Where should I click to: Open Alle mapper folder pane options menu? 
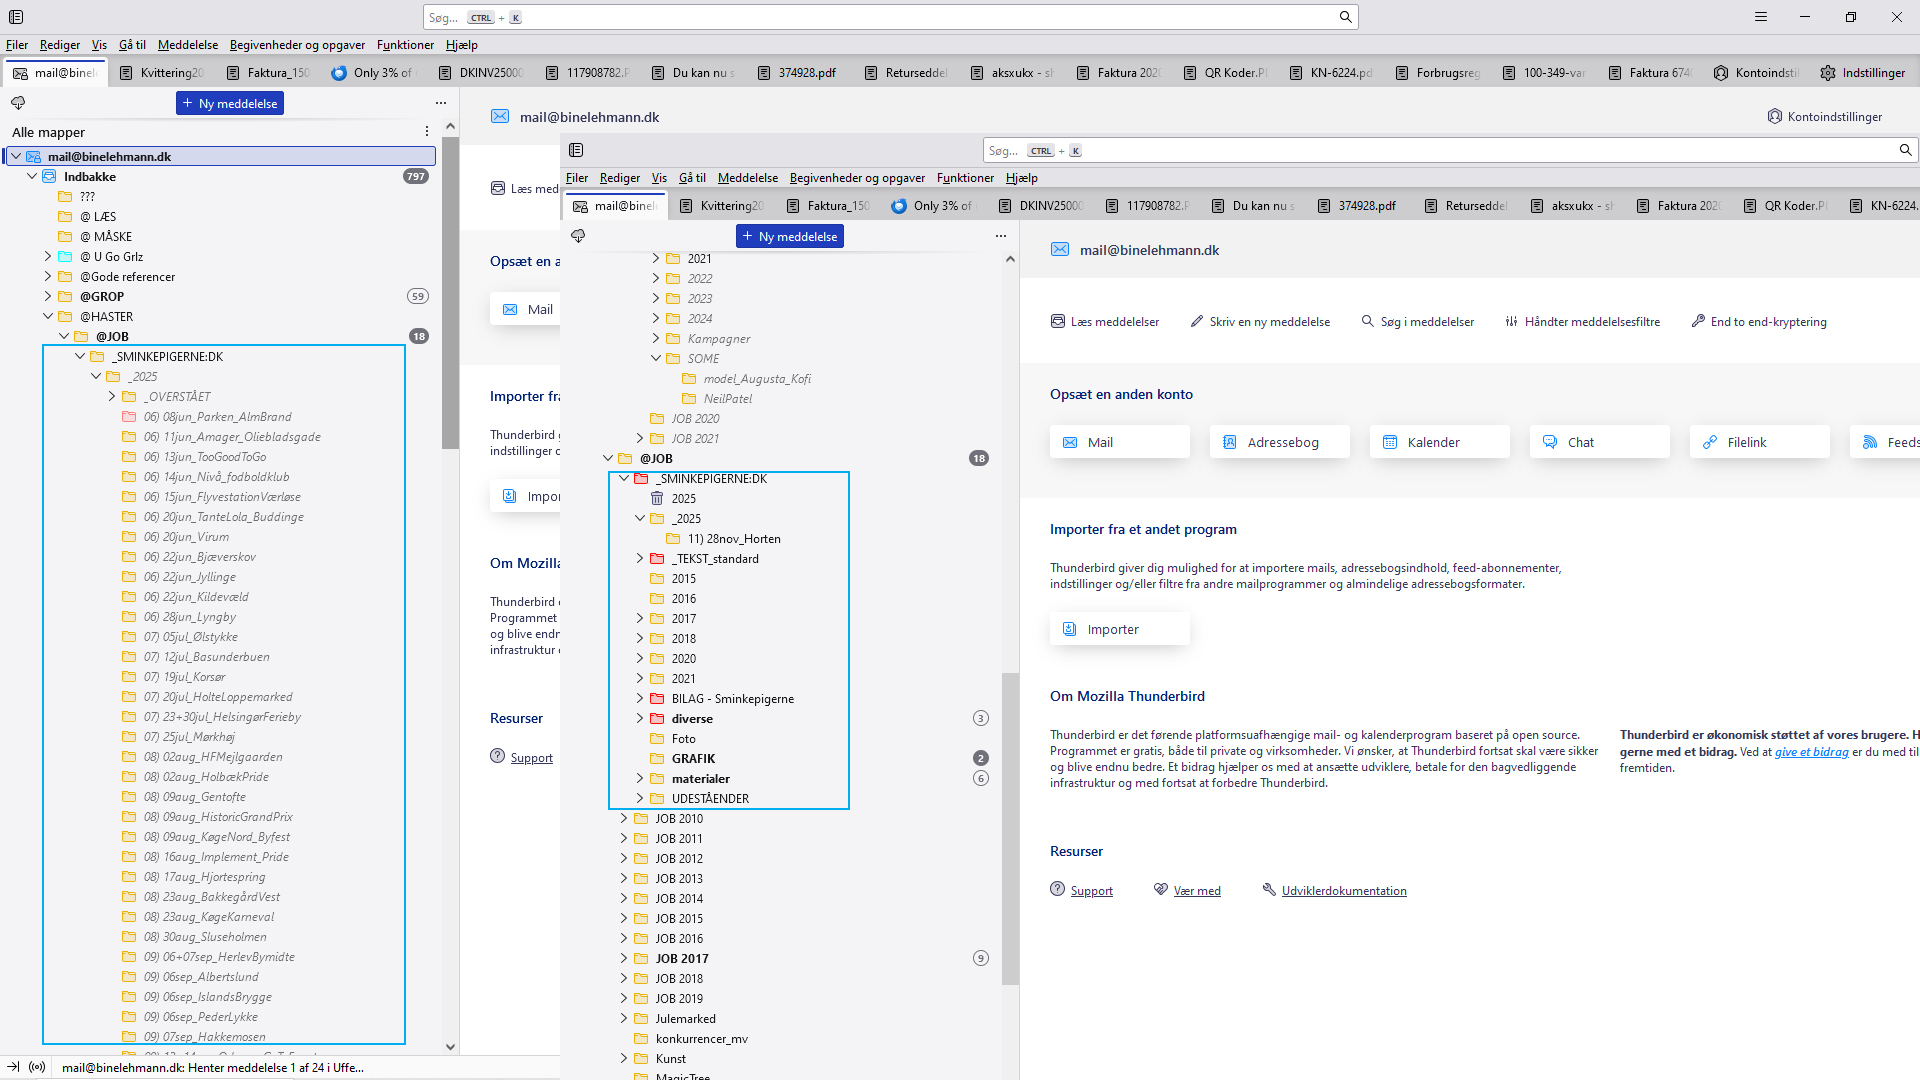point(427,132)
